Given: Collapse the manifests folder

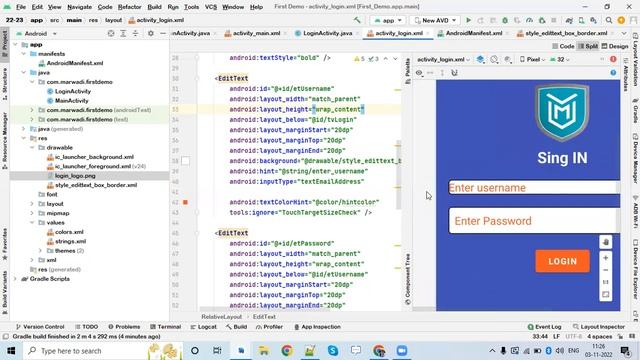Looking at the screenshot, I should [x=24, y=54].
